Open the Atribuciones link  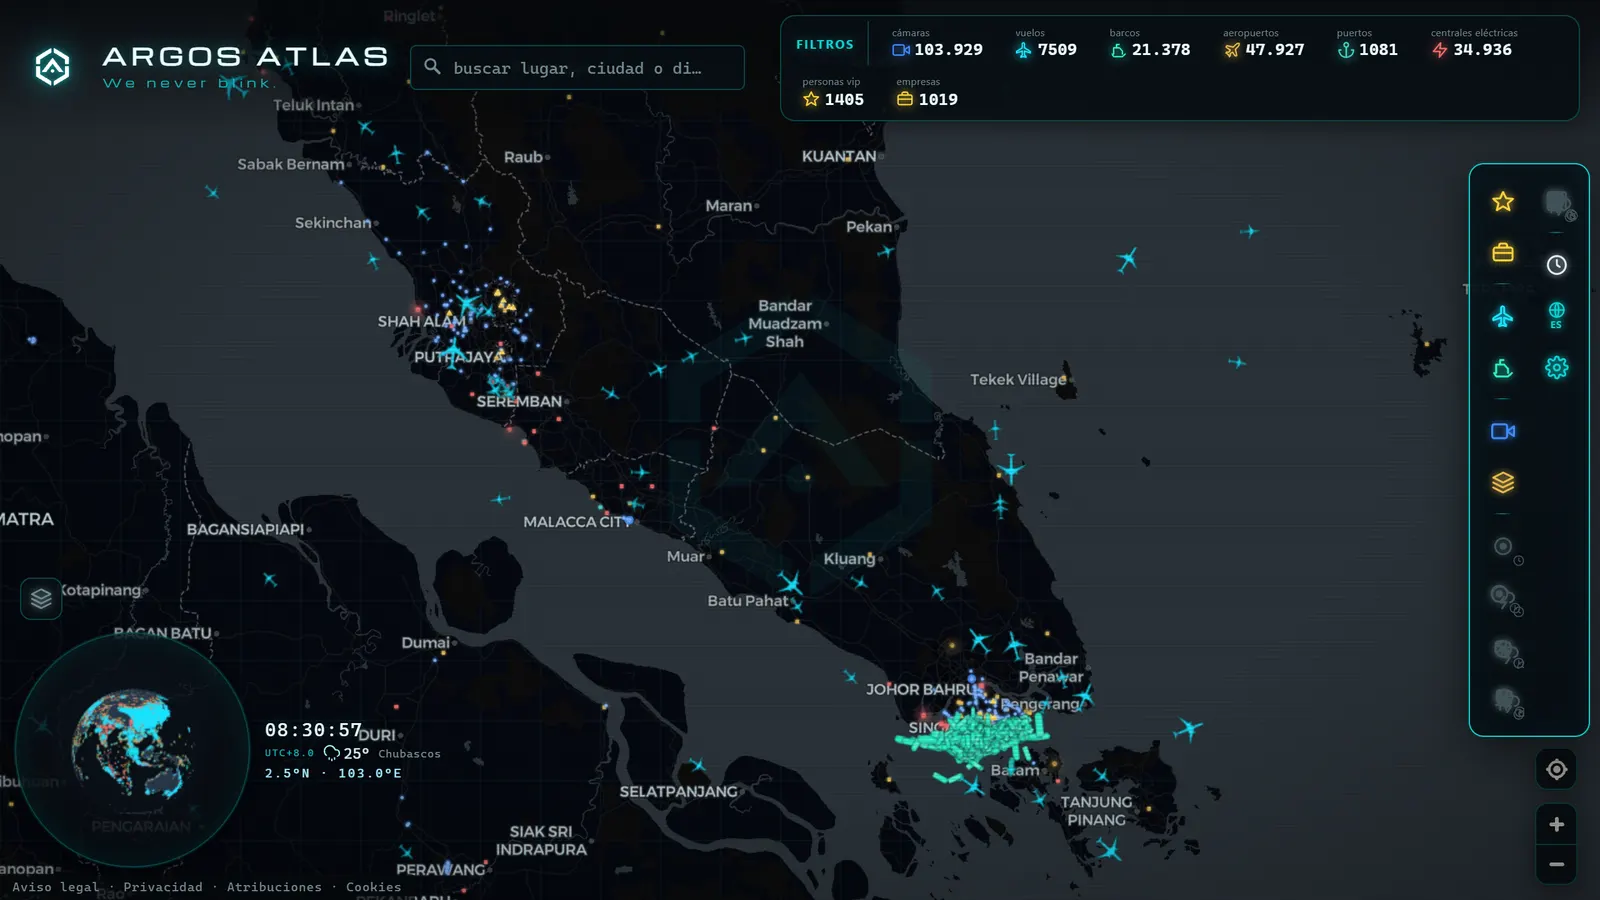[x=274, y=887]
